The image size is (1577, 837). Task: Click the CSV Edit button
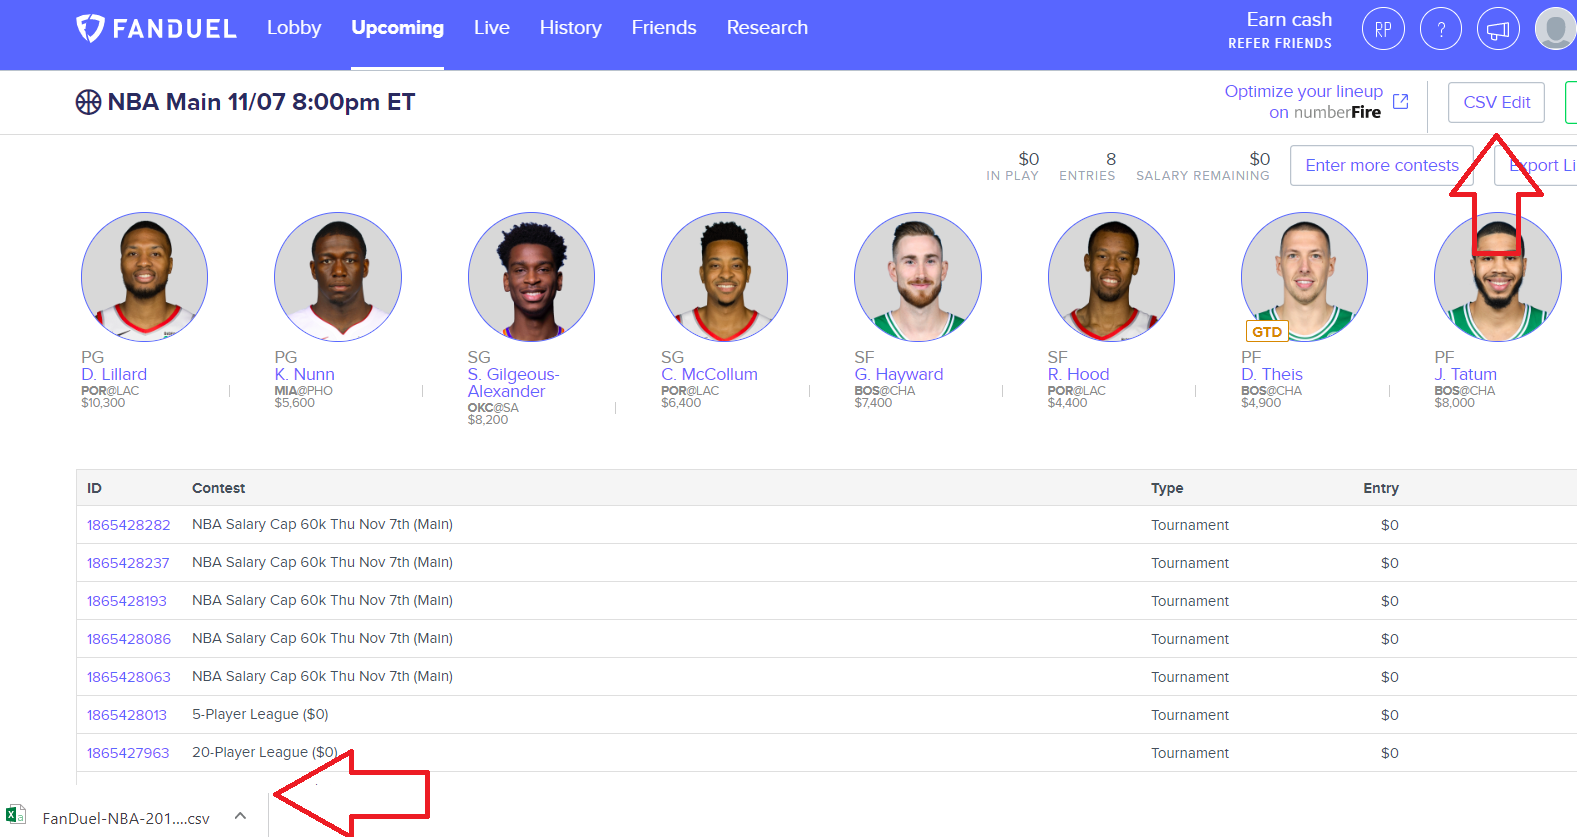[1496, 102]
